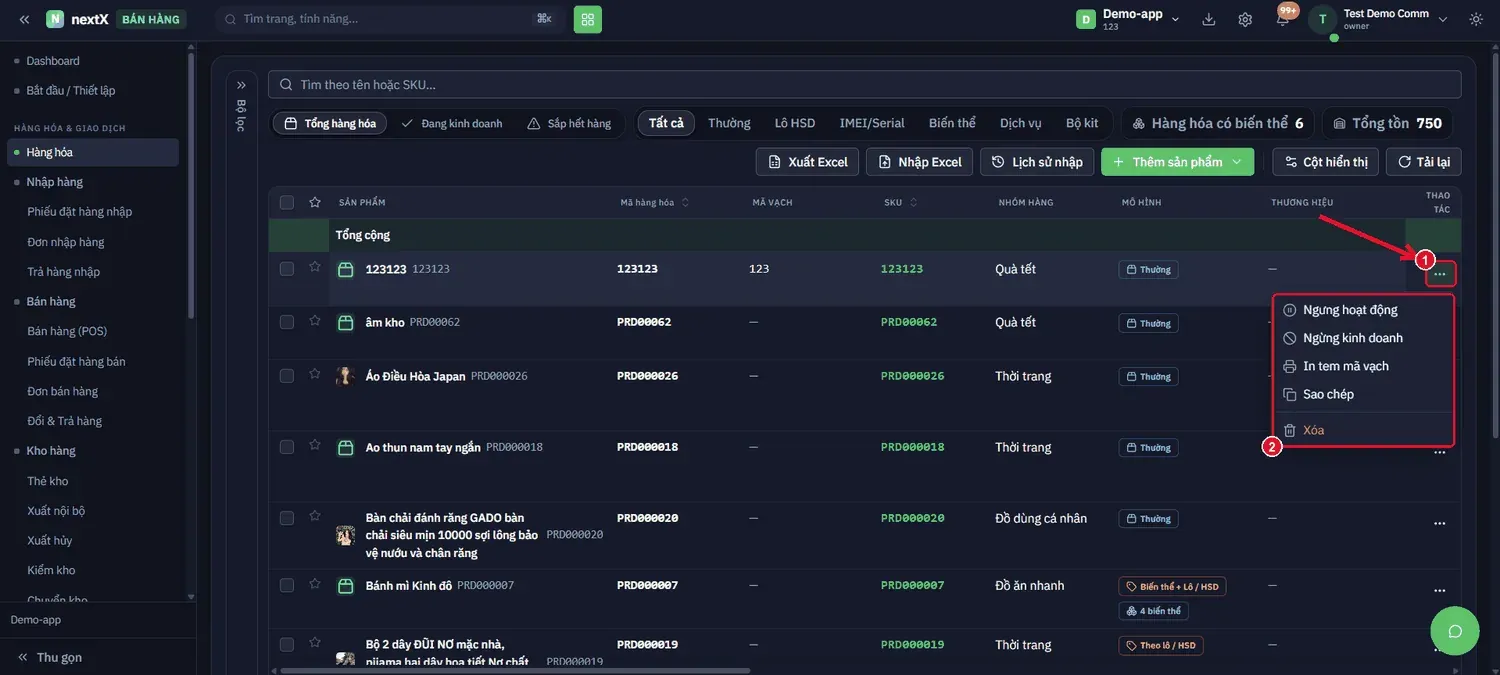Collapse the sidebar with double-chevron icon
The height and width of the screenshot is (675, 1500).
click(24, 19)
